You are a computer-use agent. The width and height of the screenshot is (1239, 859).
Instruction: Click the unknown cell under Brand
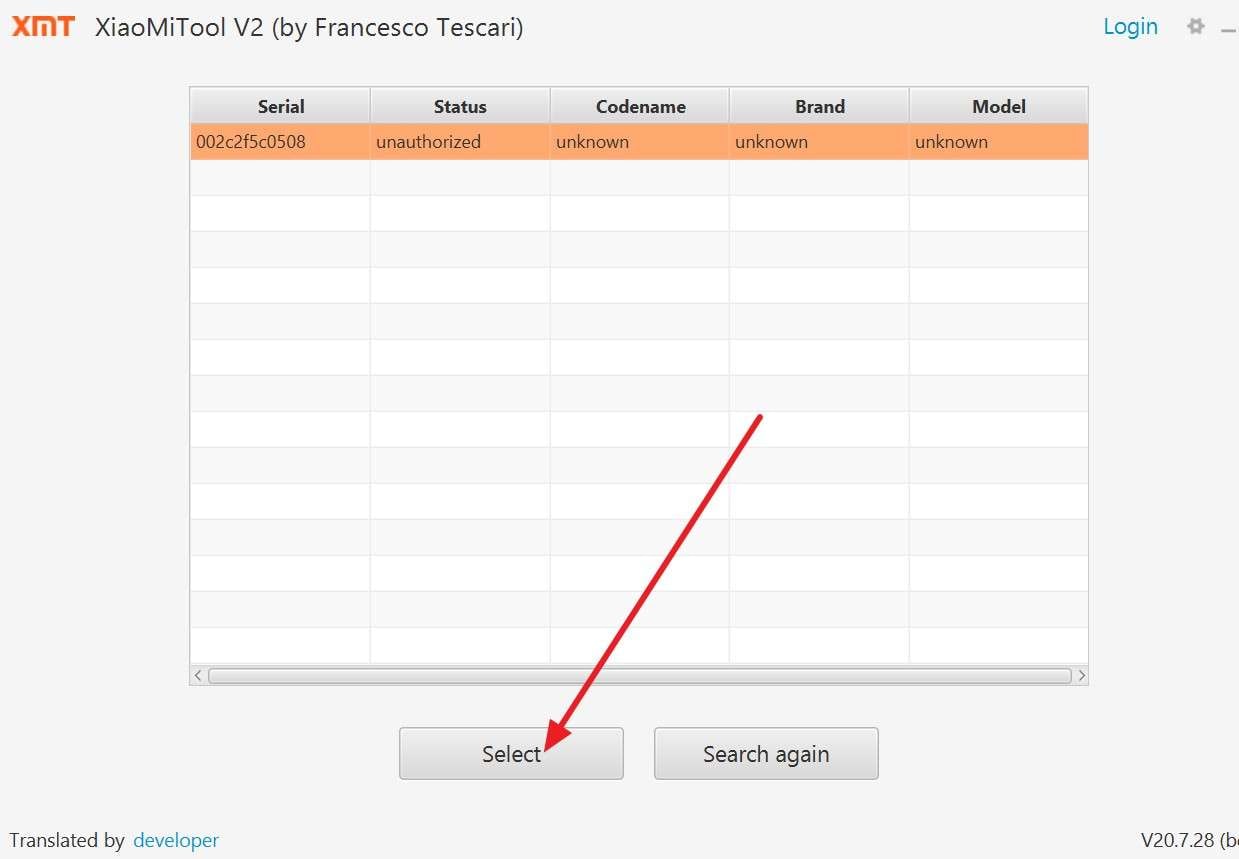(819, 142)
